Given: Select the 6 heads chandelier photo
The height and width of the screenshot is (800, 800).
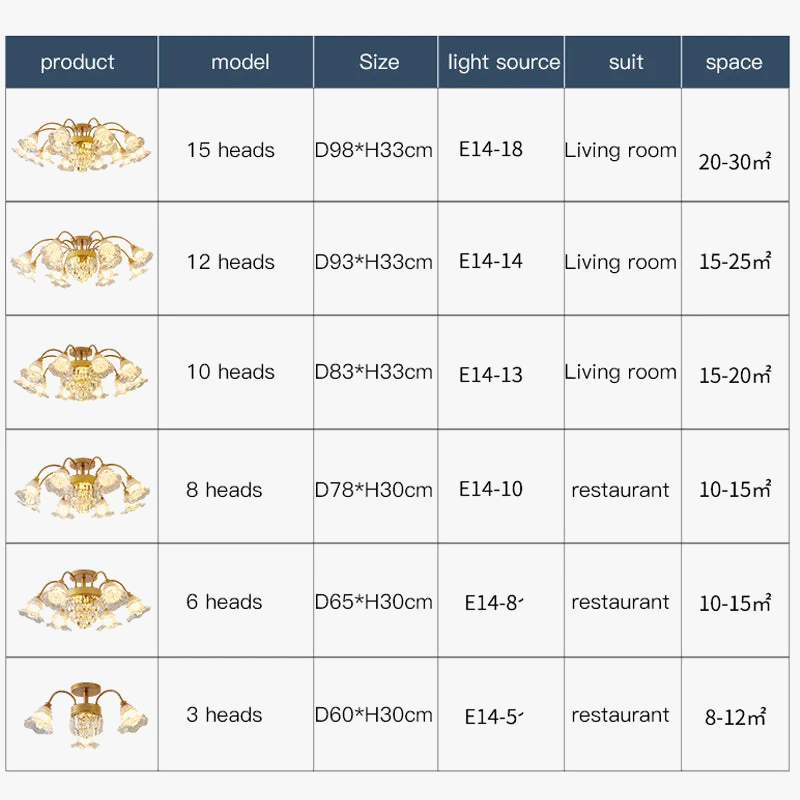Looking at the screenshot, I should pyautogui.click(x=81, y=600).
